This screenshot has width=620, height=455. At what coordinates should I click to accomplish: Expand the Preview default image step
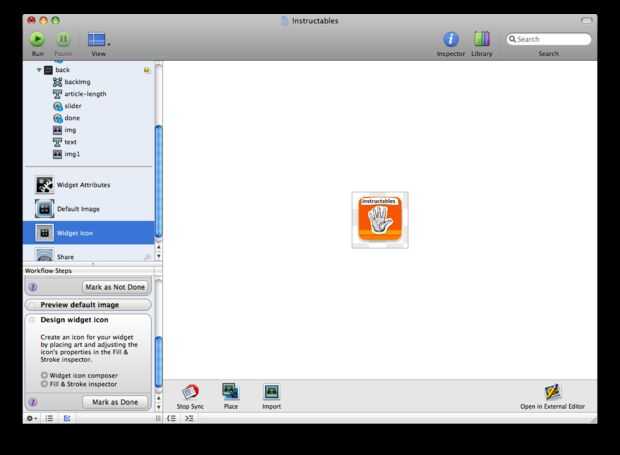pos(88,305)
